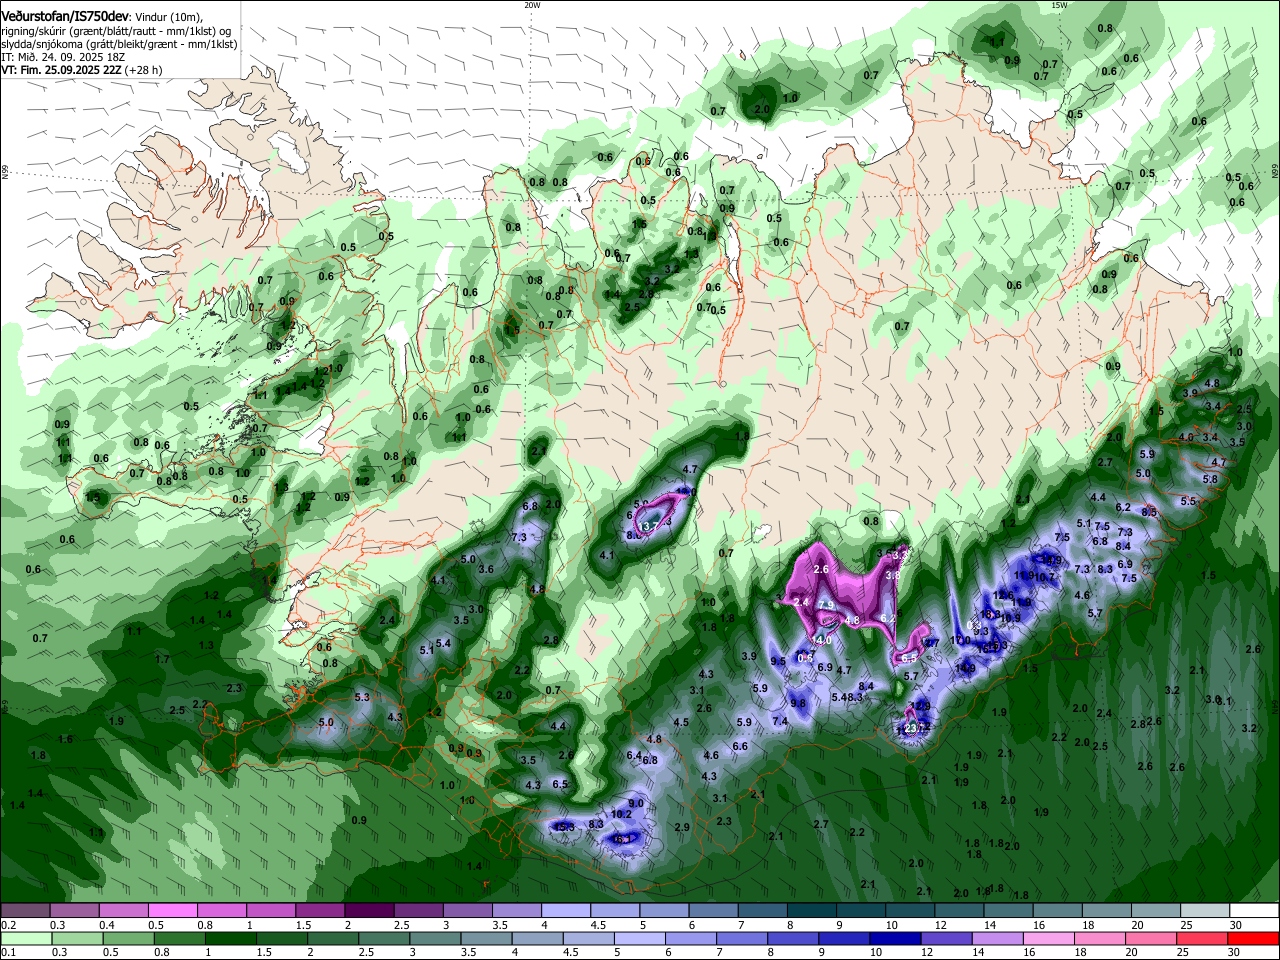
Task: Select the dark teal 8 swatch in the top legend row
Action: pos(812,910)
